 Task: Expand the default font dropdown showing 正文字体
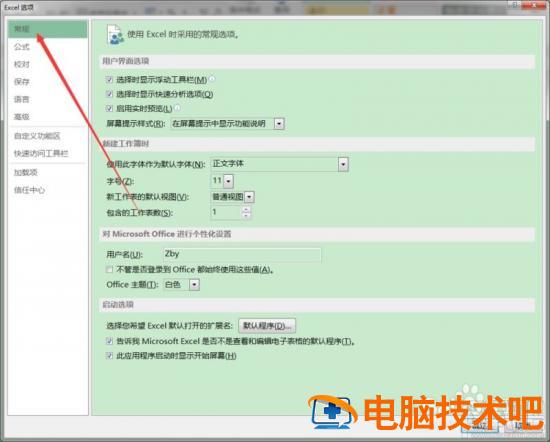coord(343,164)
